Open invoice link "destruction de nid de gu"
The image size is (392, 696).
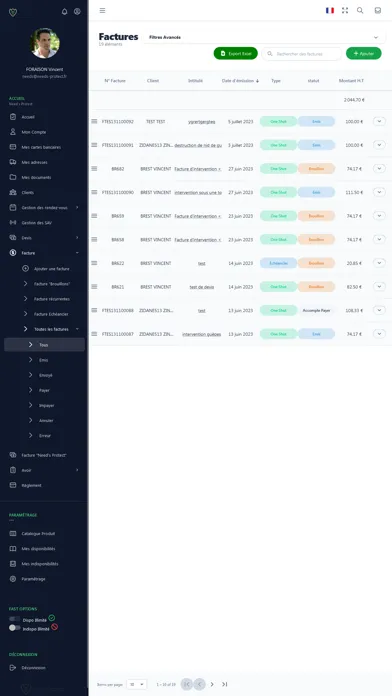(x=198, y=145)
